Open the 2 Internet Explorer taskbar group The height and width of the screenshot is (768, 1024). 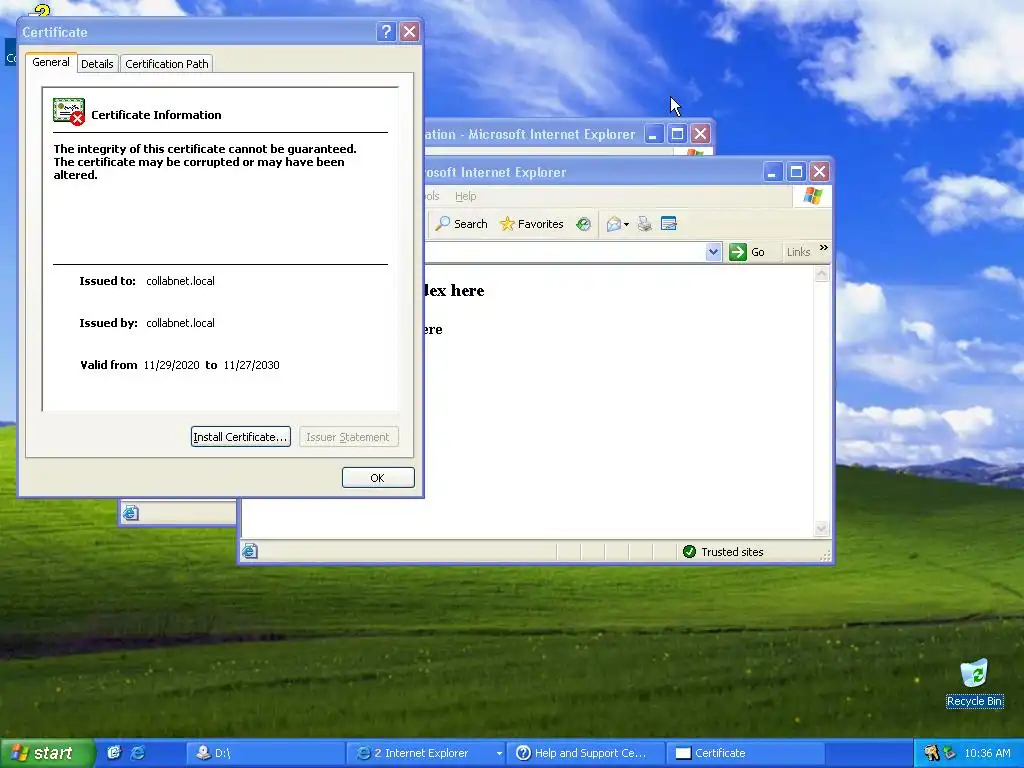[x=425, y=753]
